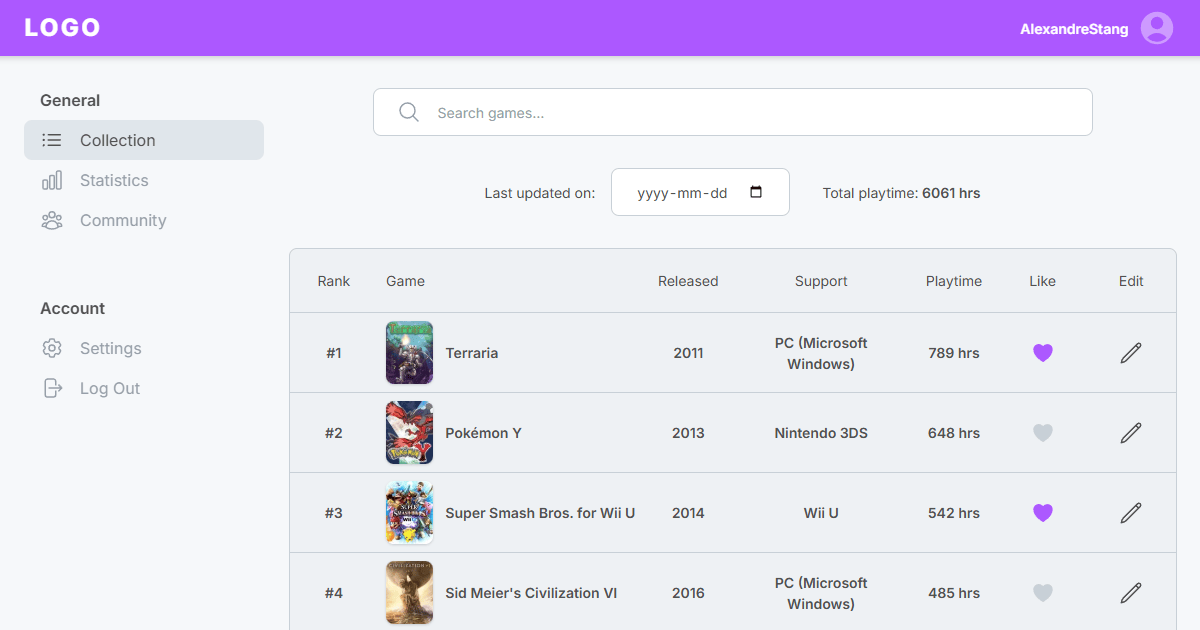Click the 648 hrs playtime cell
Viewport: 1200px width, 630px height.
coord(954,433)
